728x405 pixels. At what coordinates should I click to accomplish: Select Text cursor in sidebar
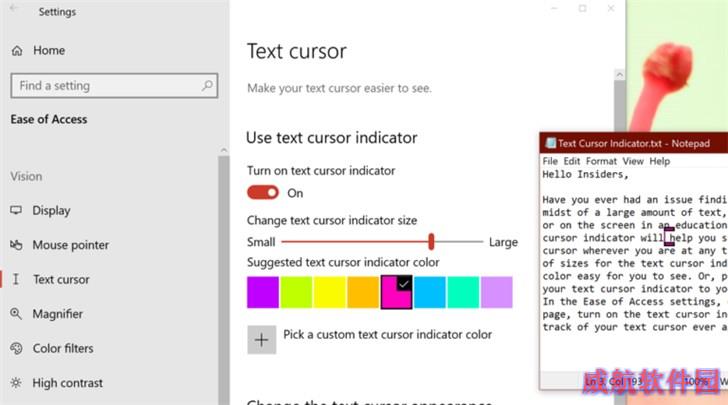60,280
